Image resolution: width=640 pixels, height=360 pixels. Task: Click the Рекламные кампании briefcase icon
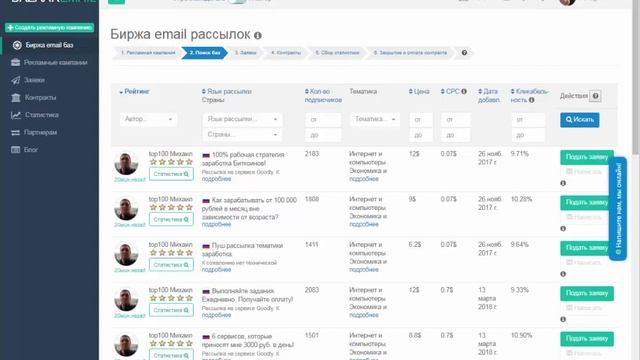[16, 62]
